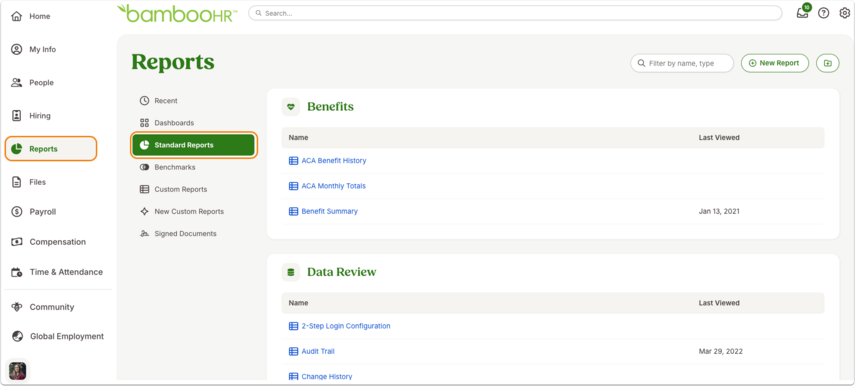Click the New Report button
The image size is (855, 386).
[774, 63]
